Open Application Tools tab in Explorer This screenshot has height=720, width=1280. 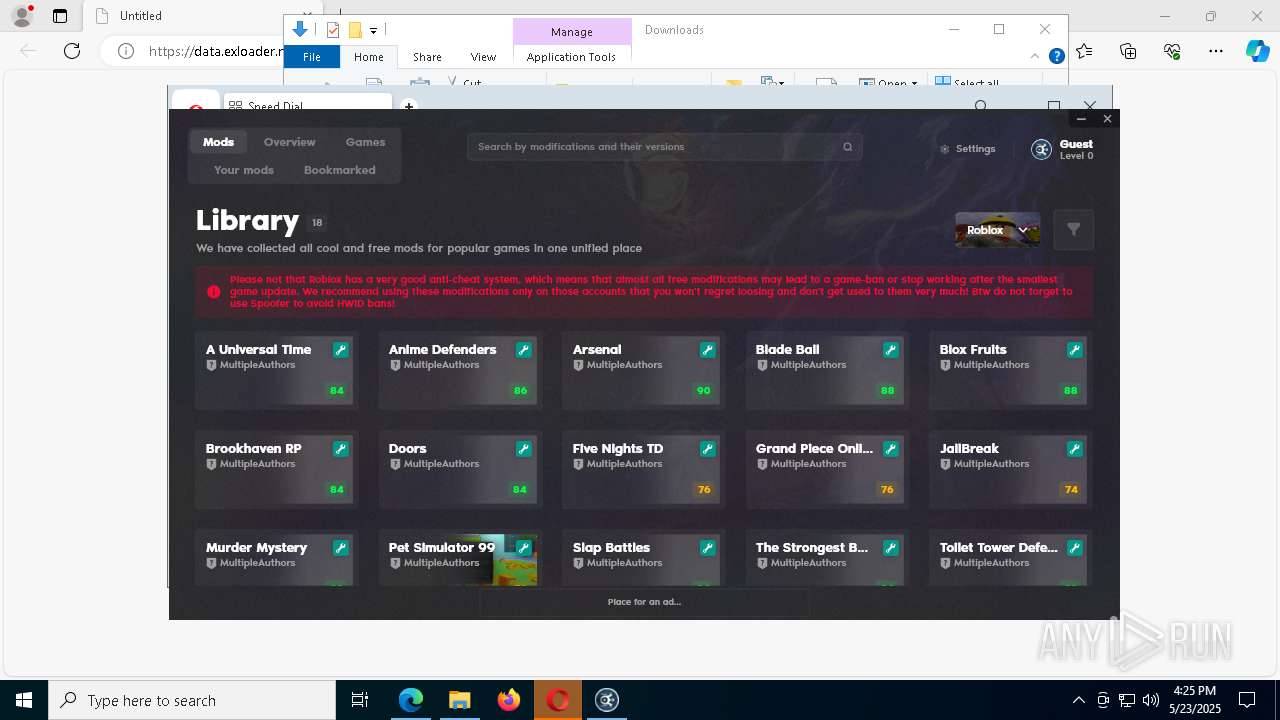click(571, 57)
